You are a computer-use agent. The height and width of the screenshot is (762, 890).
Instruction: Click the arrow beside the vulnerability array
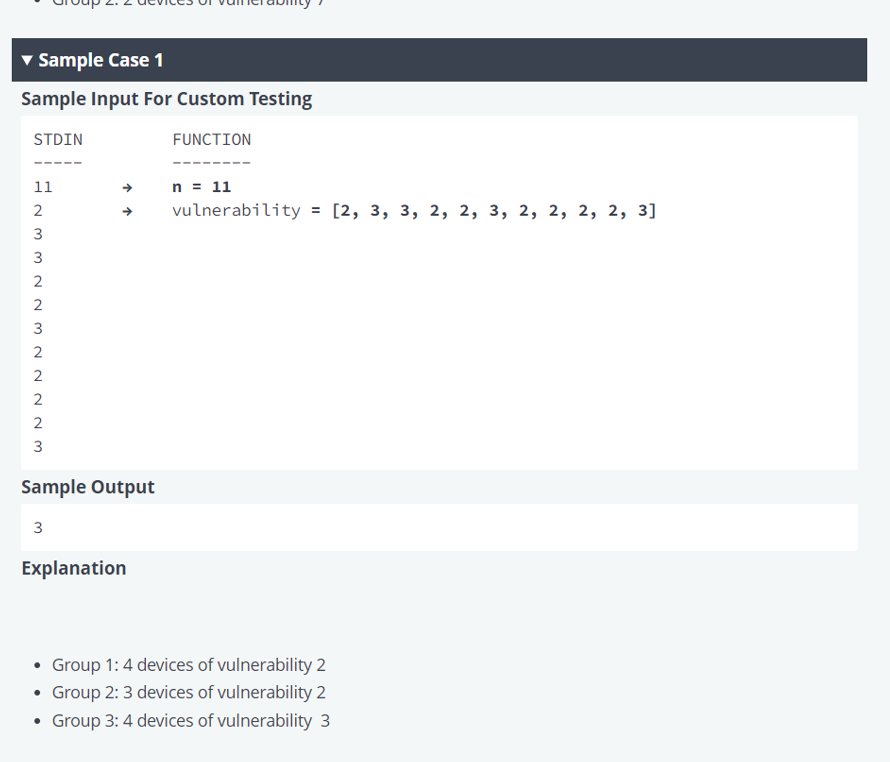click(x=127, y=211)
